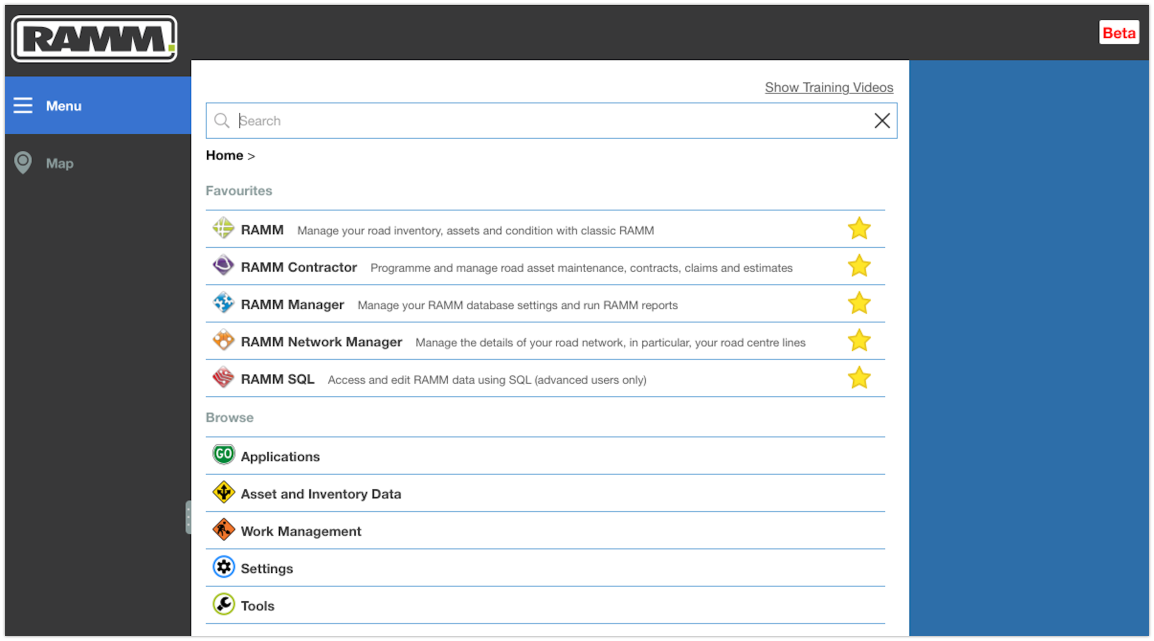Click RAMM Contractor description about maintenance contracts
Viewport: 1154px width, 641px height.
tap(581, 268)
